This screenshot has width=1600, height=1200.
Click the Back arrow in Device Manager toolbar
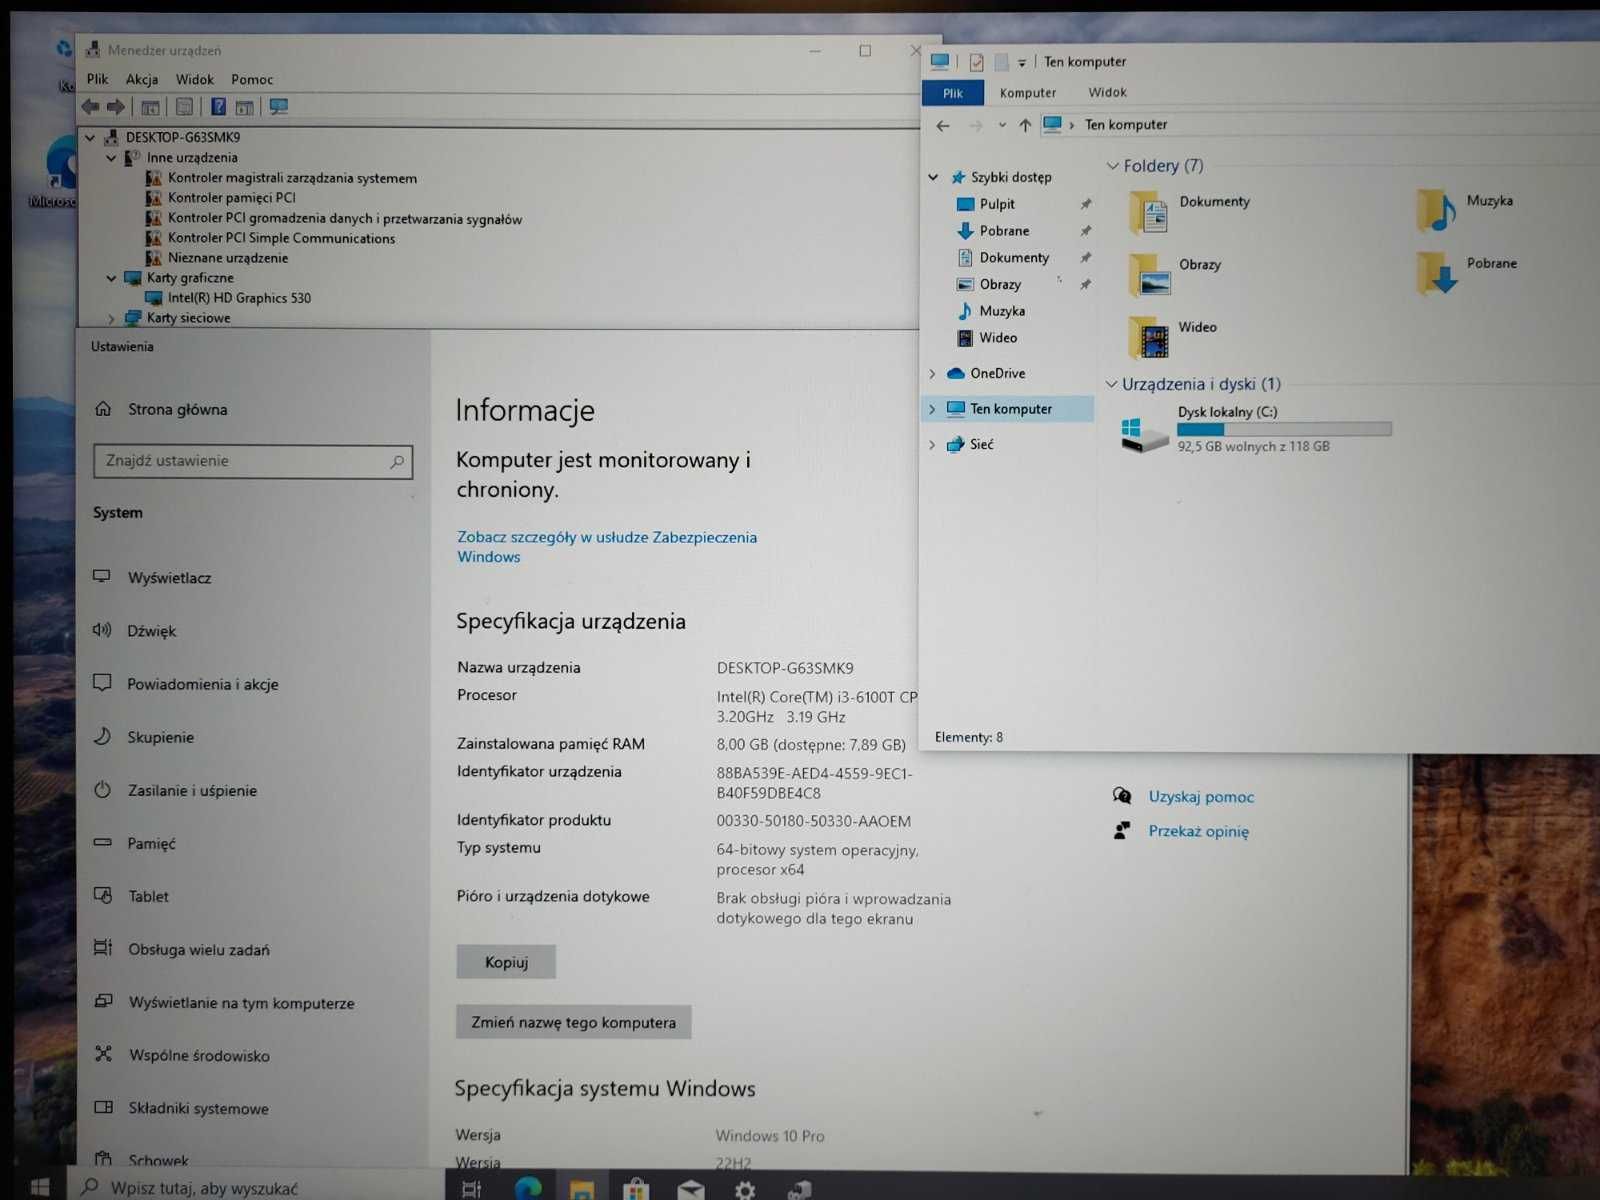point(91,107)
